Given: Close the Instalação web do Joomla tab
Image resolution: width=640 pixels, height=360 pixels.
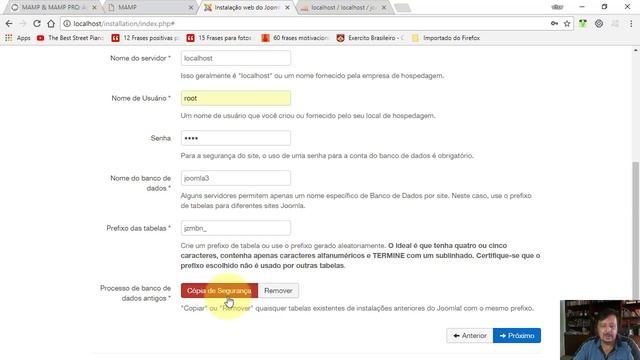Looking at the screenshot, I should [287, 7].
